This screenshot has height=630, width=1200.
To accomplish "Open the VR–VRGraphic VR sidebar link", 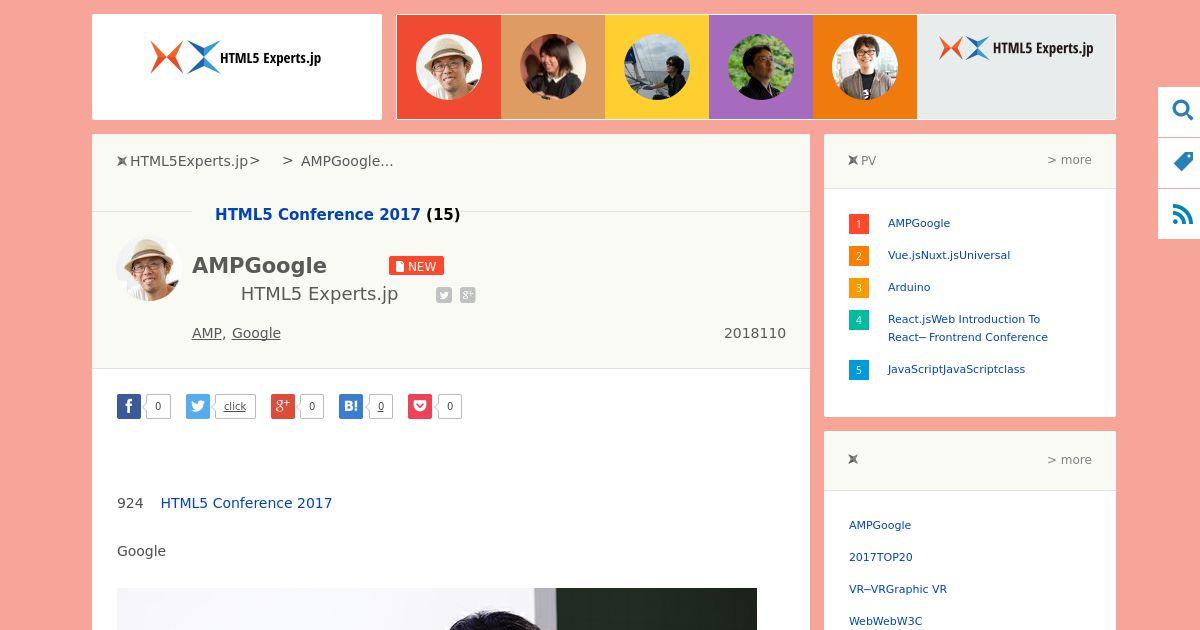I will pos(898,589).
